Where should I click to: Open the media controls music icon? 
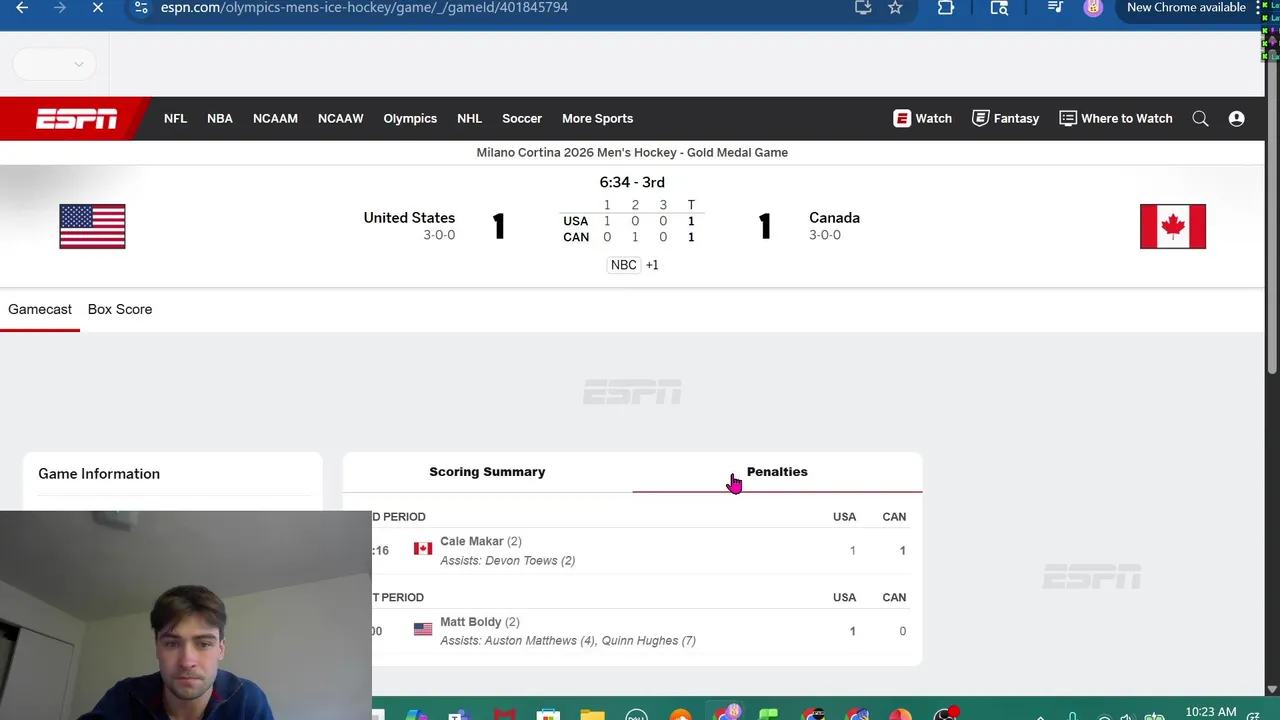[1055, 7]
